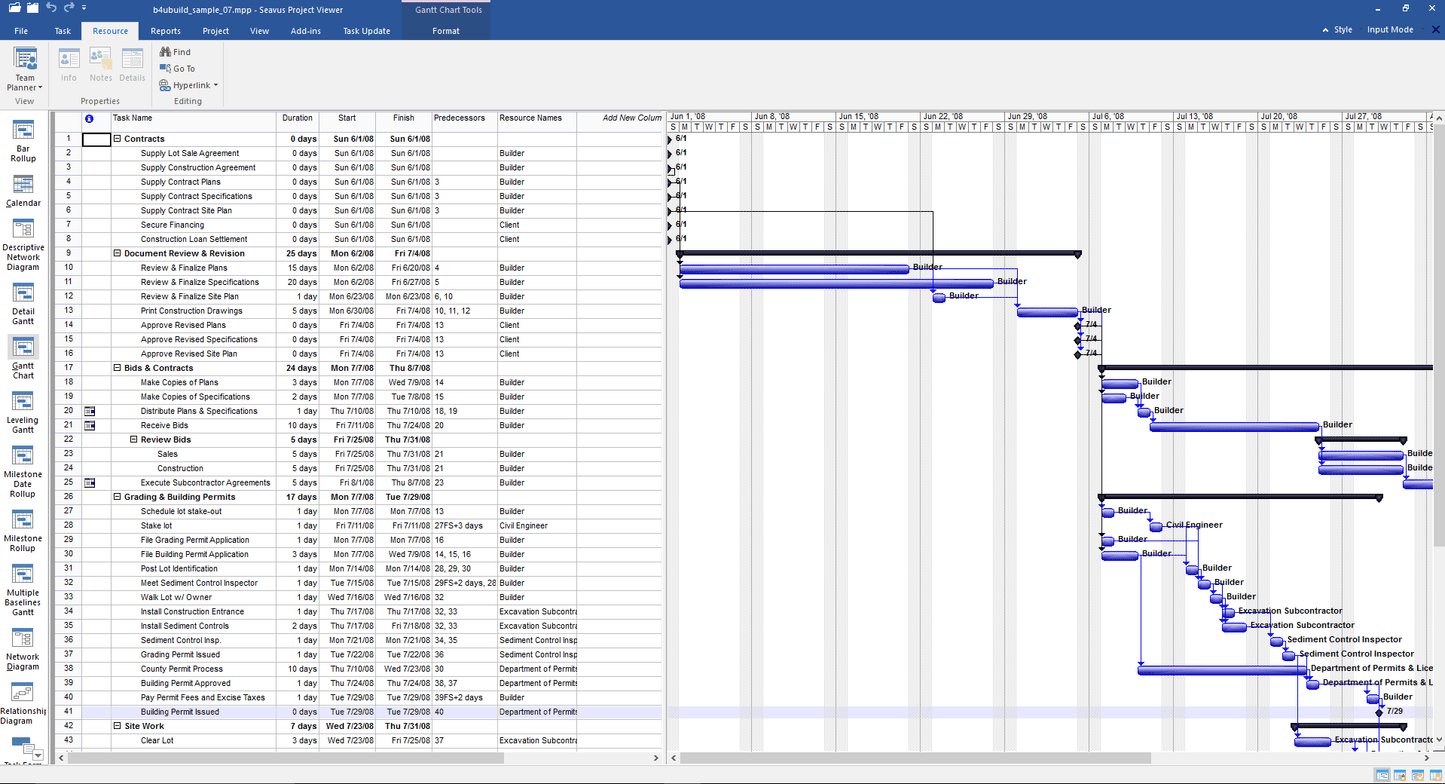Image resolution: width=1445 pixels, height=784 pixels.
Task: Open the Task Update tab
Action: point(366,30)
